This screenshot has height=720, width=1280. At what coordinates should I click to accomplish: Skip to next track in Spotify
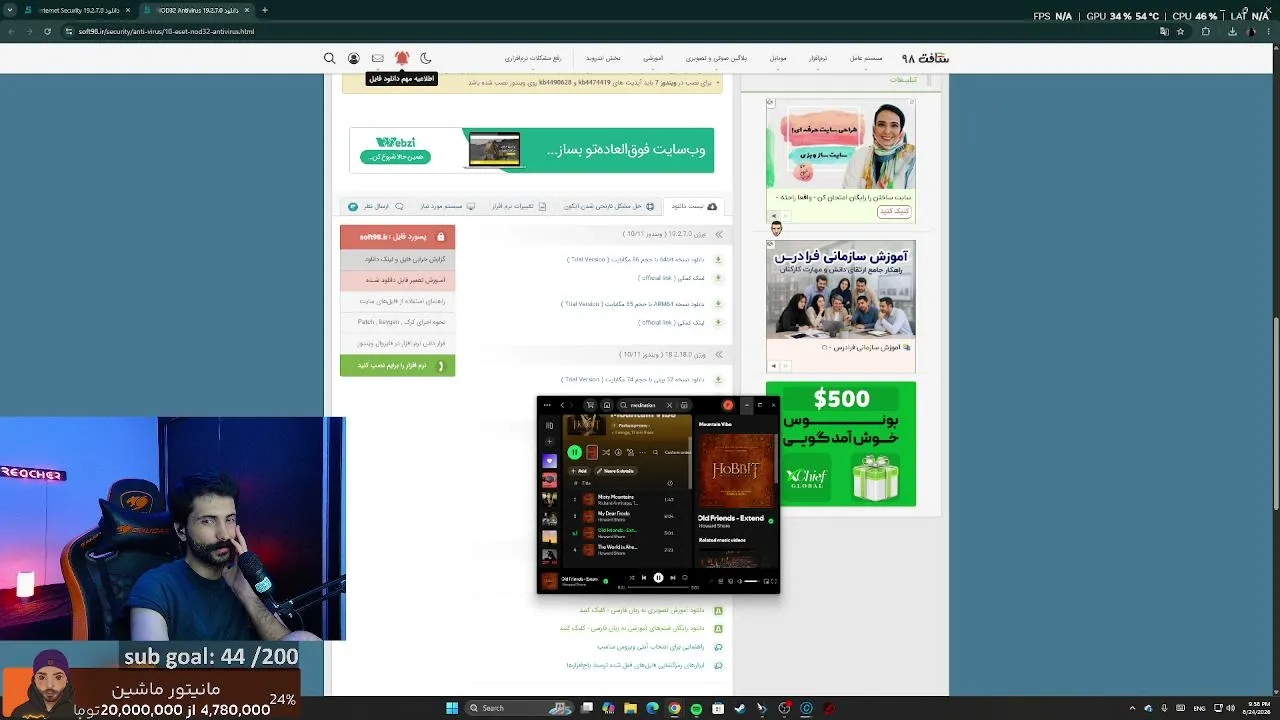coord(672,578)
